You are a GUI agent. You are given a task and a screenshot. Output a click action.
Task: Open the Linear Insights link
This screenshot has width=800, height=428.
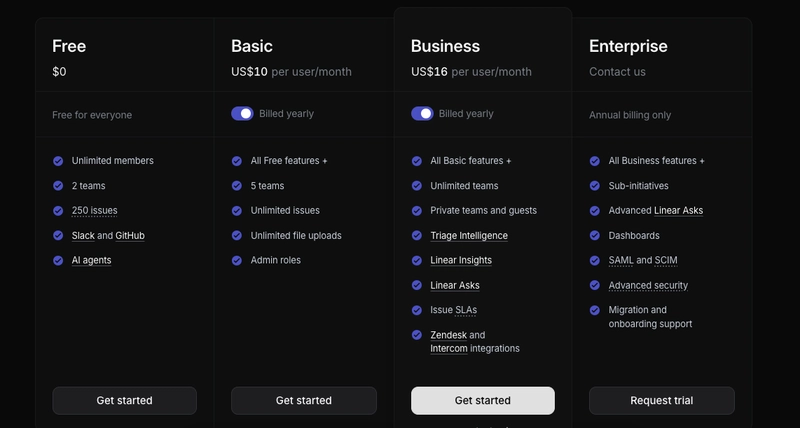click(461, 260)
